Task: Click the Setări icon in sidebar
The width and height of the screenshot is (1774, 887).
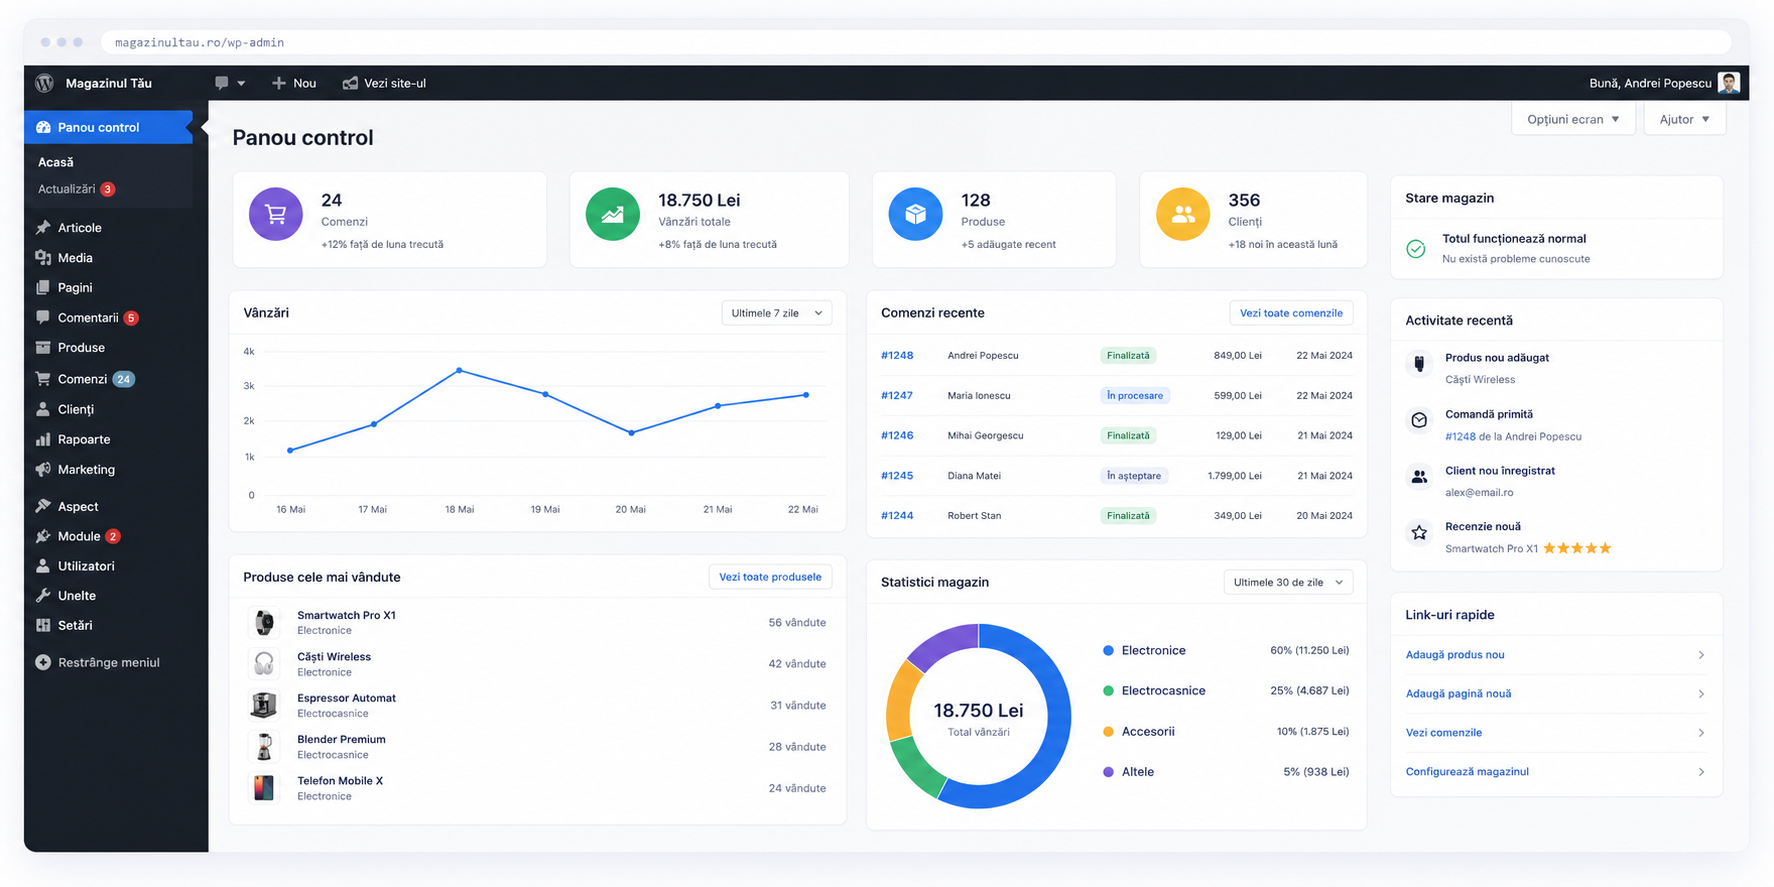Action: point(43,626)
